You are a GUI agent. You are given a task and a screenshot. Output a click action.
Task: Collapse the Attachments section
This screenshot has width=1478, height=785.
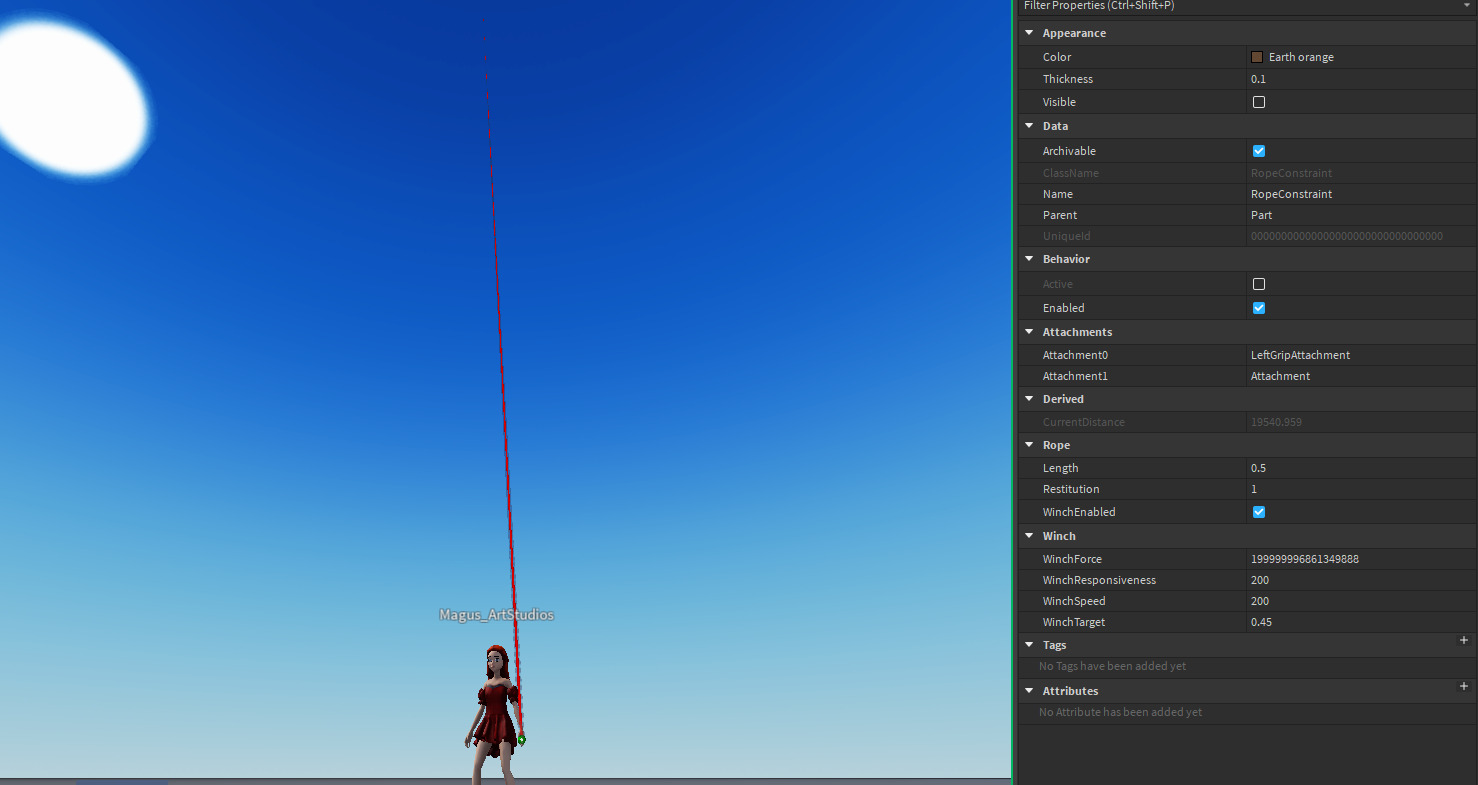pyautogui.click(x=1029, y=331)
